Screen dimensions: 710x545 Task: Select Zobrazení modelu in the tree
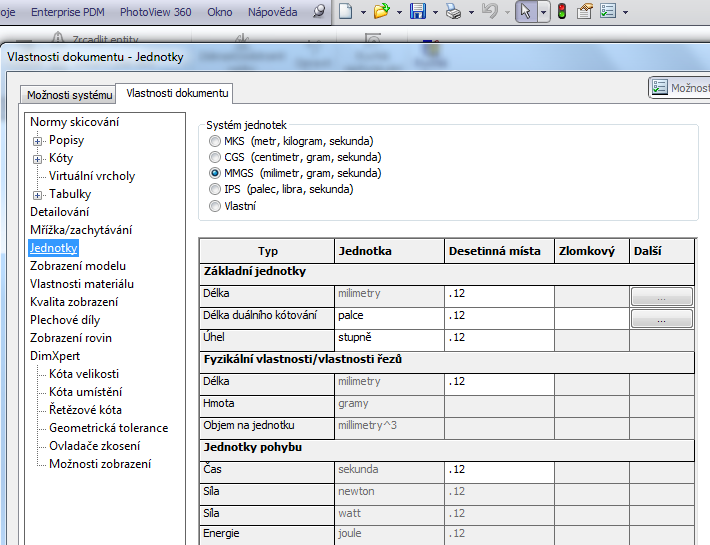point(78,266)
